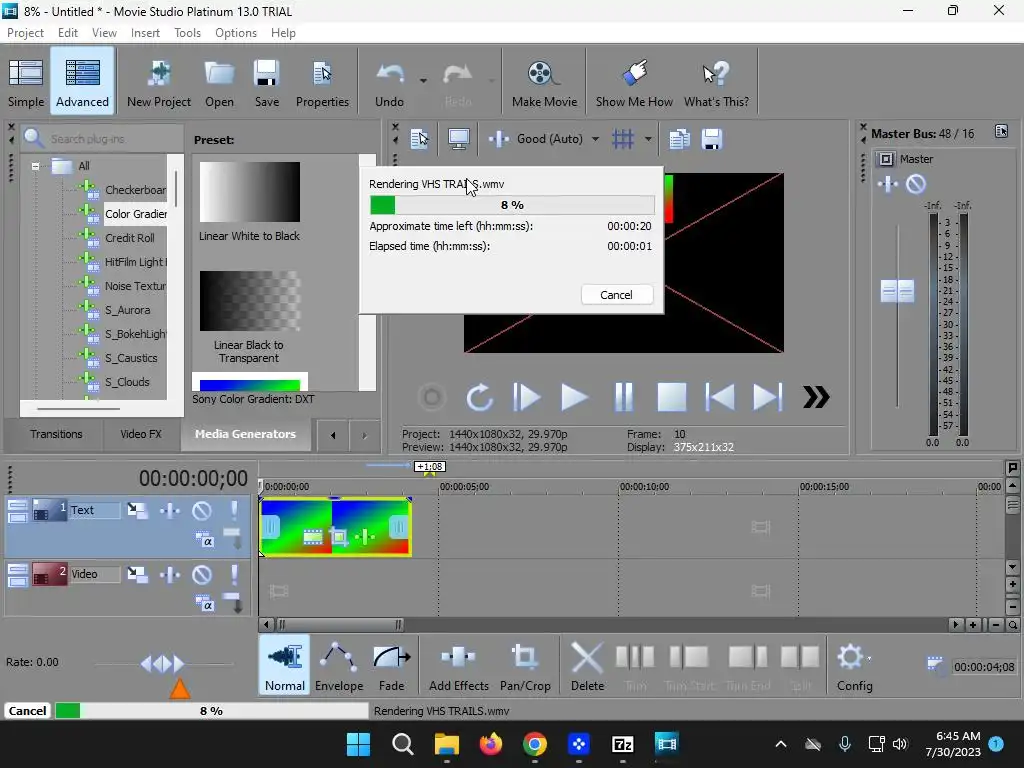
Task: Click the Search plug-ins field
Action: pyautogui.click(x=103, y=138)
